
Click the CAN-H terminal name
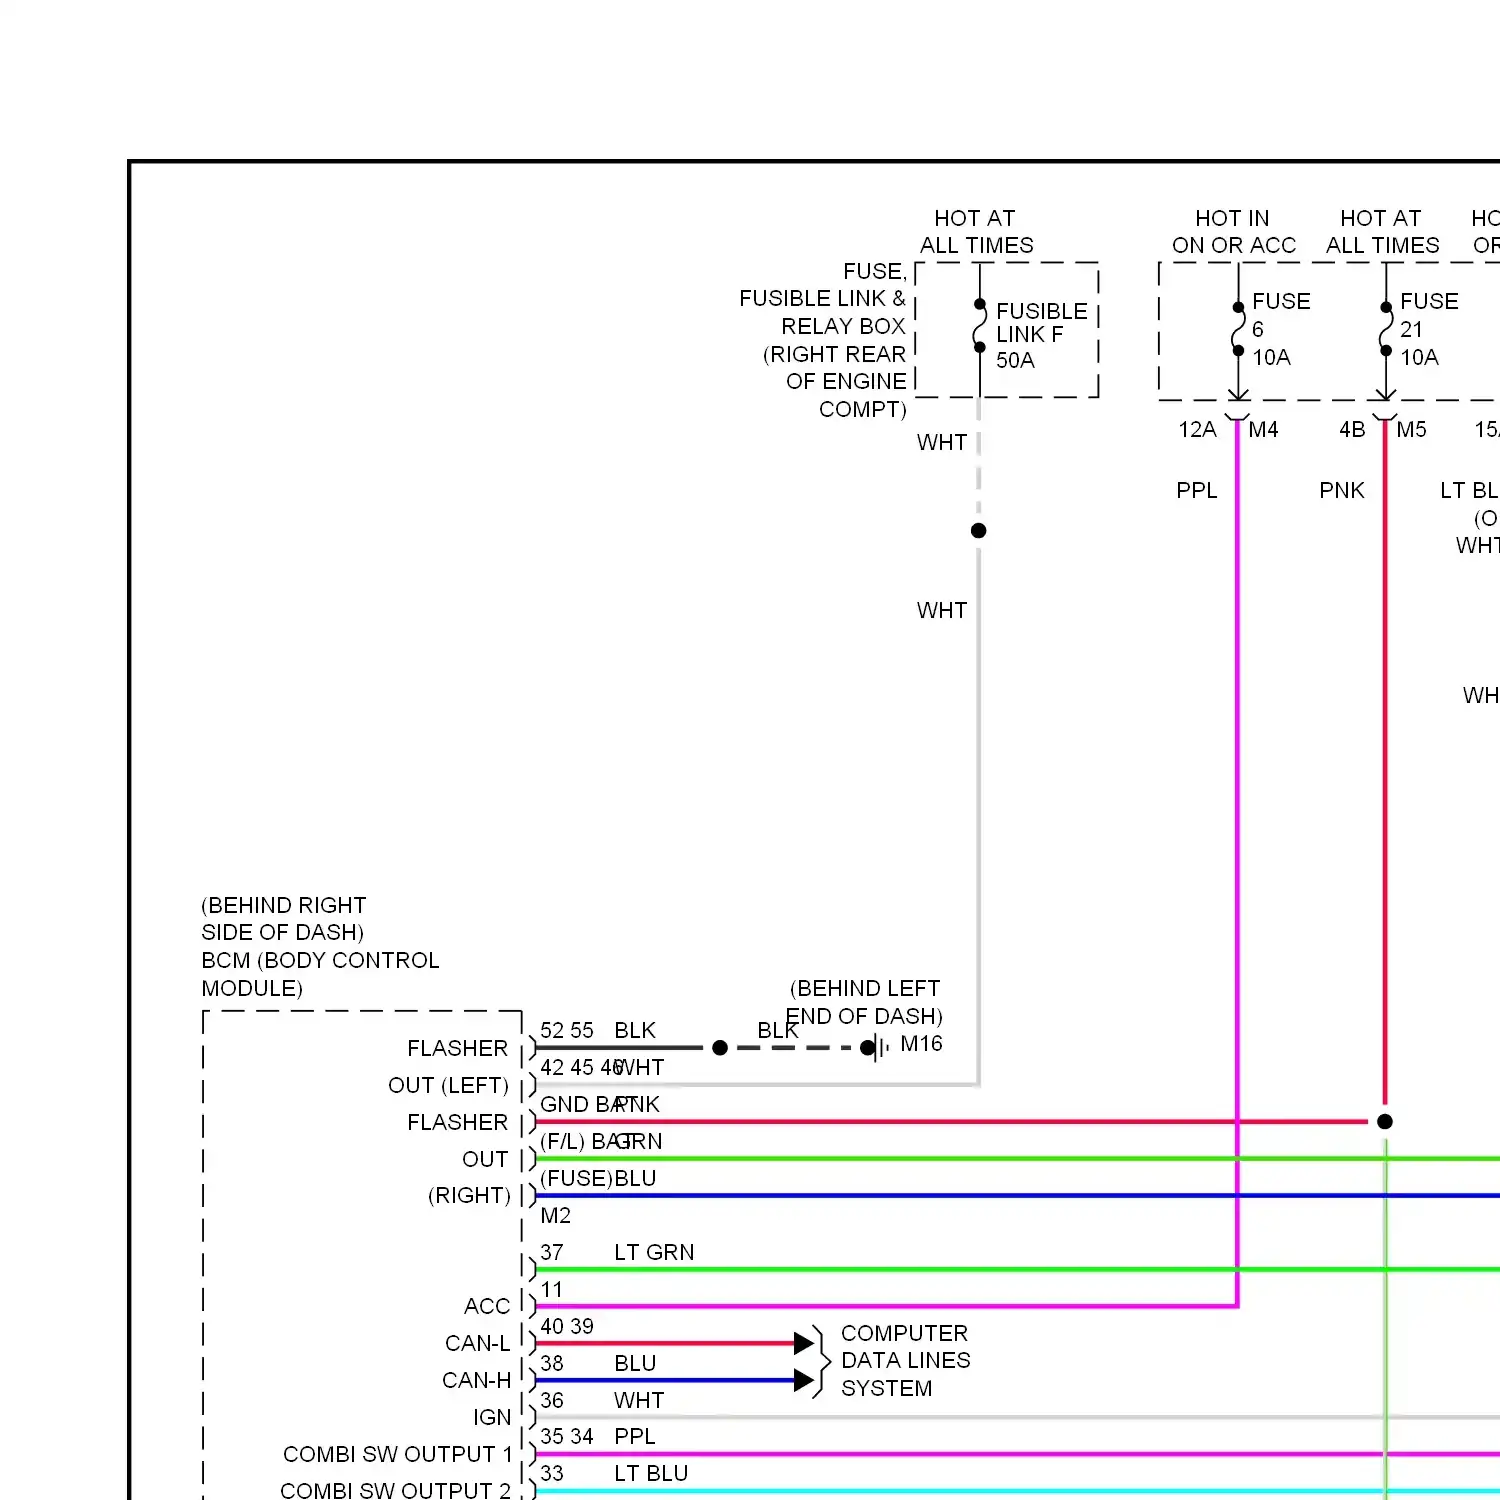(477, 1381)
